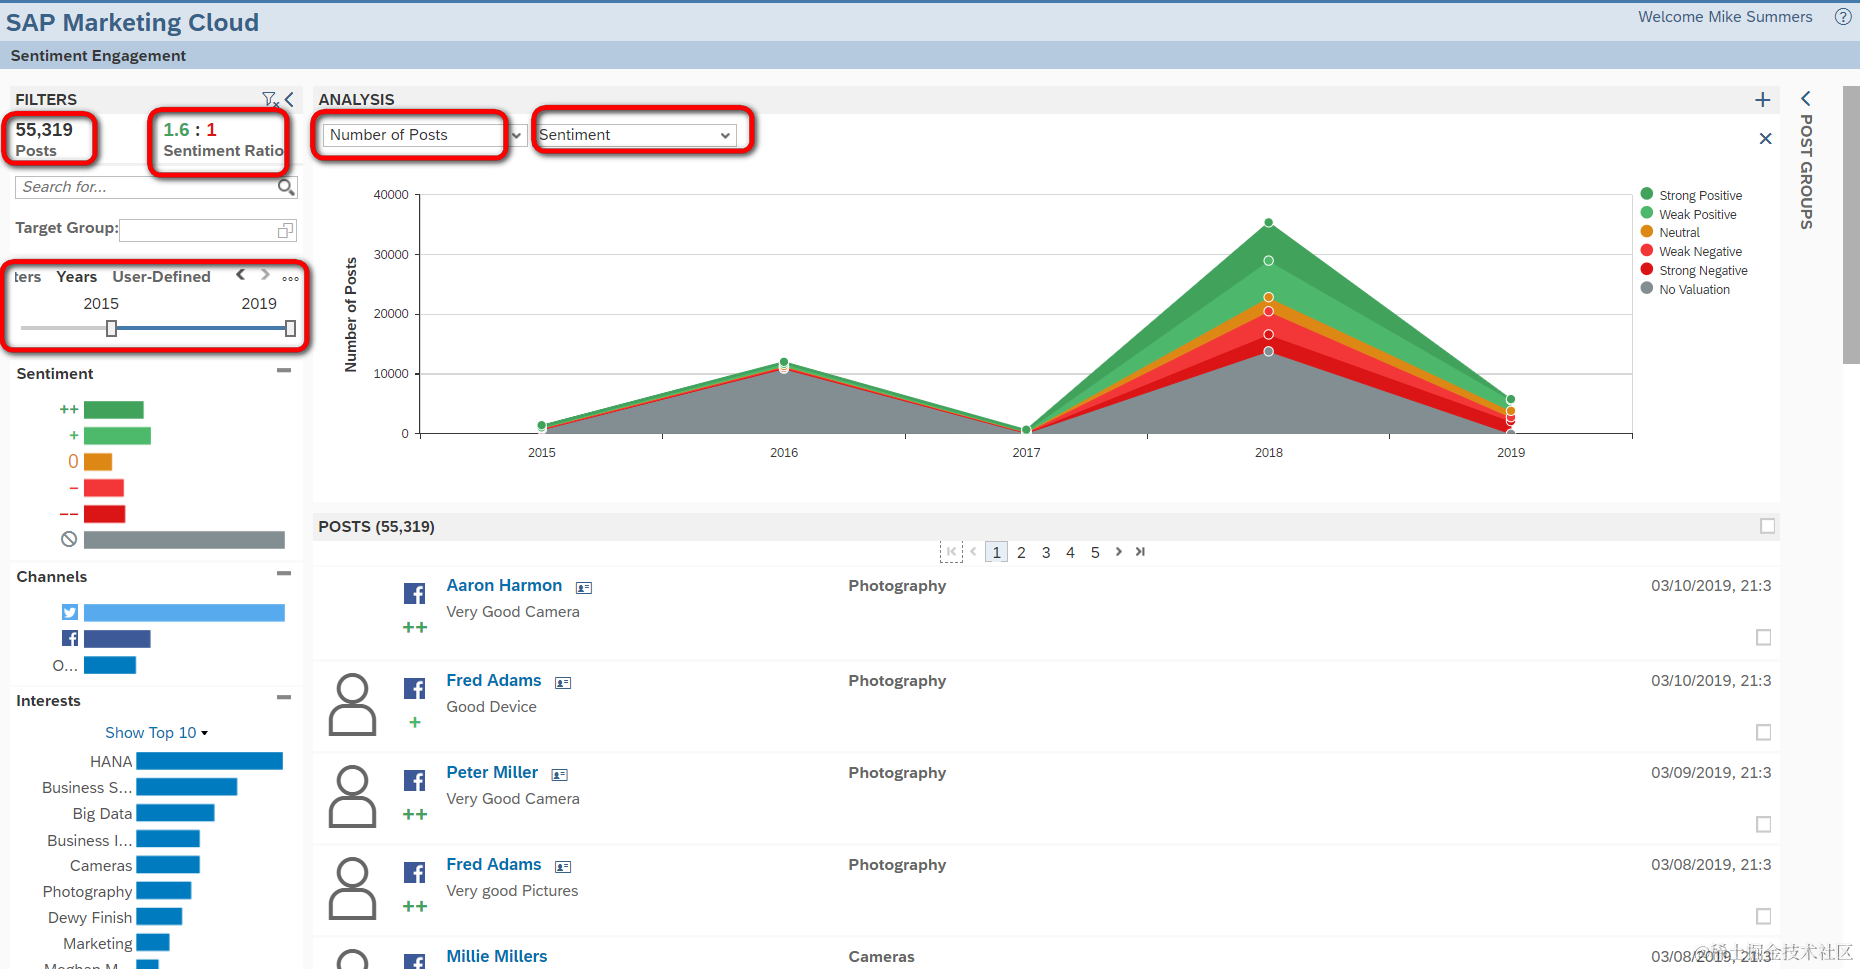Collapse the Channels filter section
The image size is (1860, 969).
coord(284,574)
